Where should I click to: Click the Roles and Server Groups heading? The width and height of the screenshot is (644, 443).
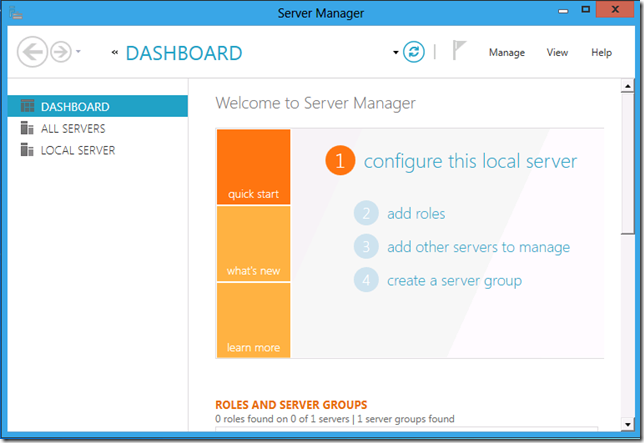click(291, 405)
